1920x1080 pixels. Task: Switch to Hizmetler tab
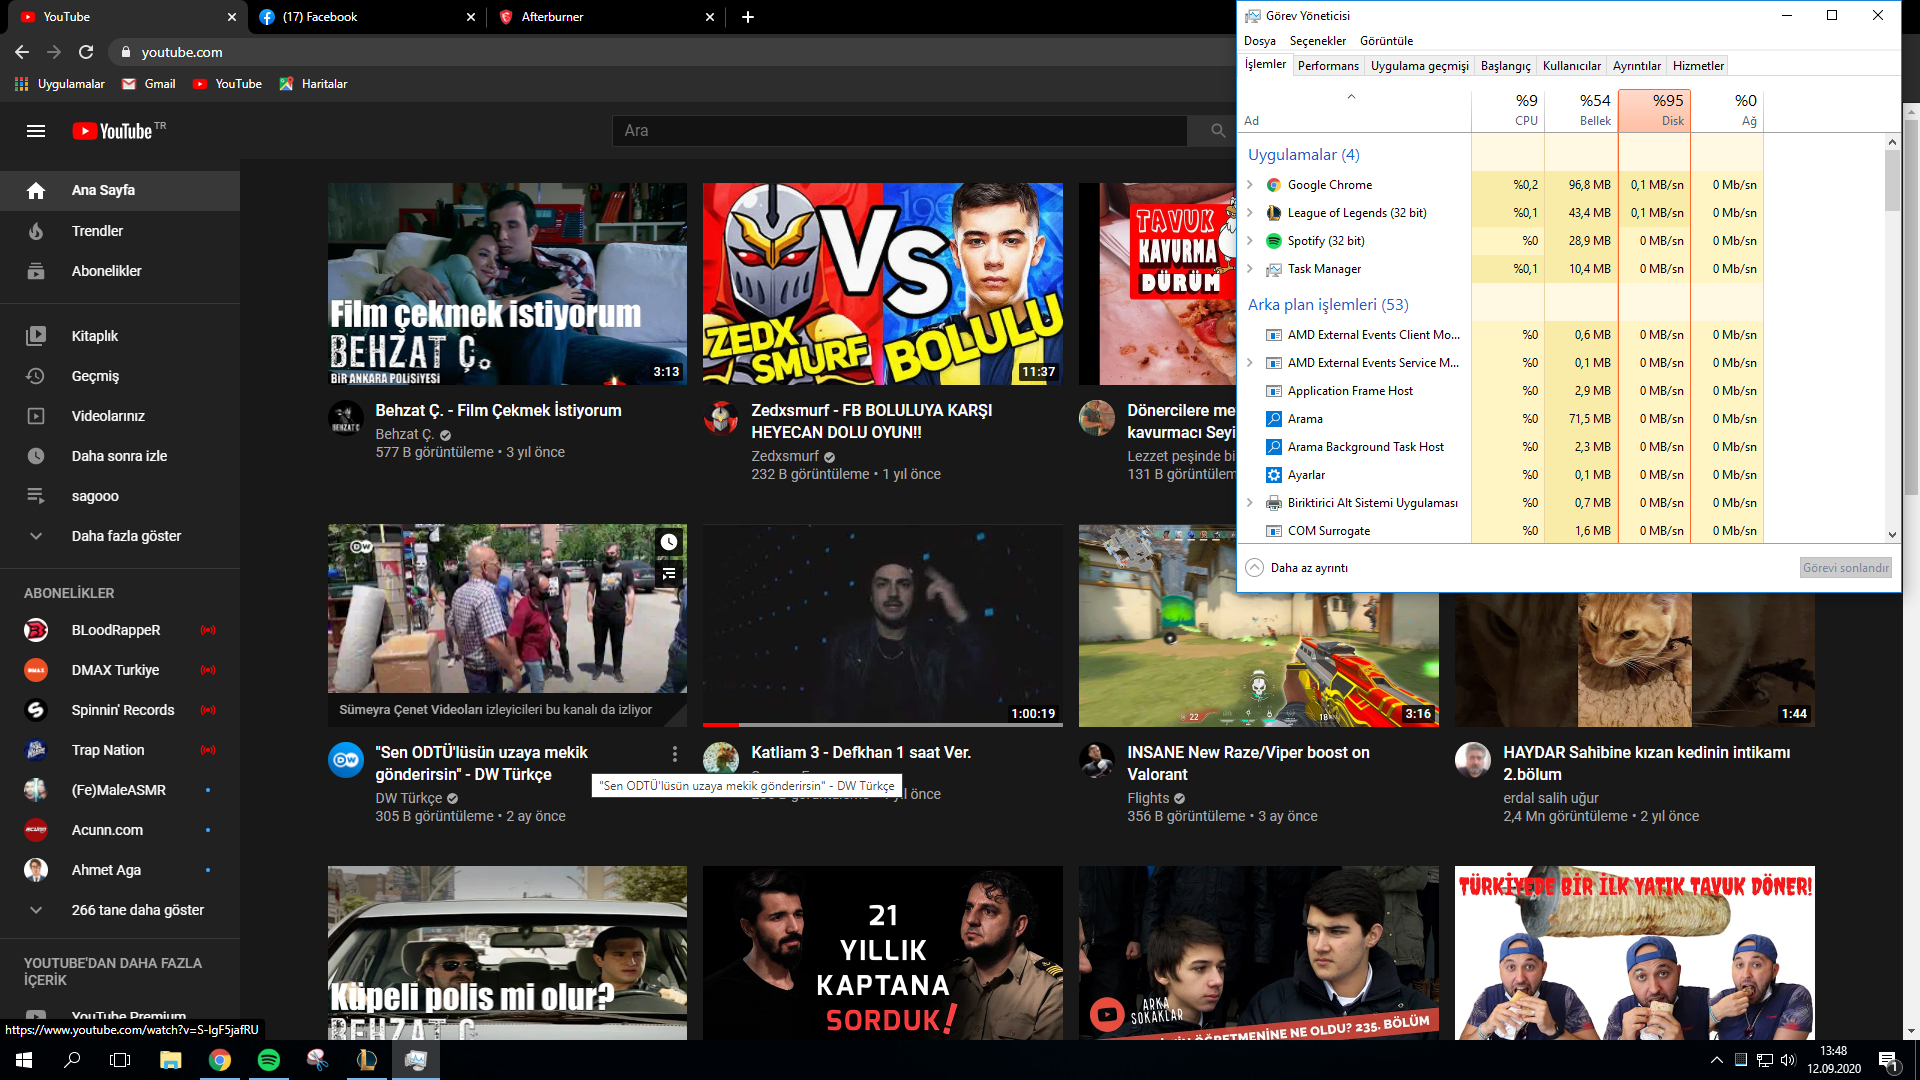[1698, 66]
